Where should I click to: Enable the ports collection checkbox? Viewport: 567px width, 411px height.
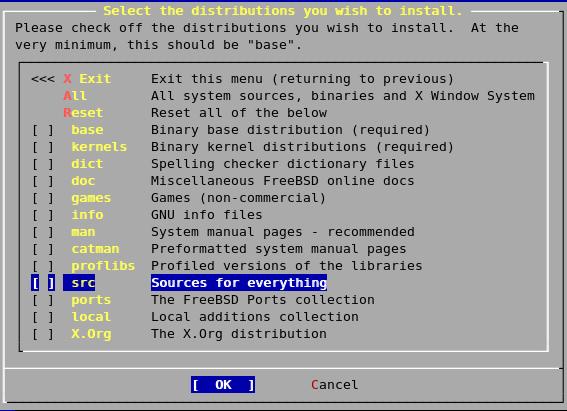(43, 300)
